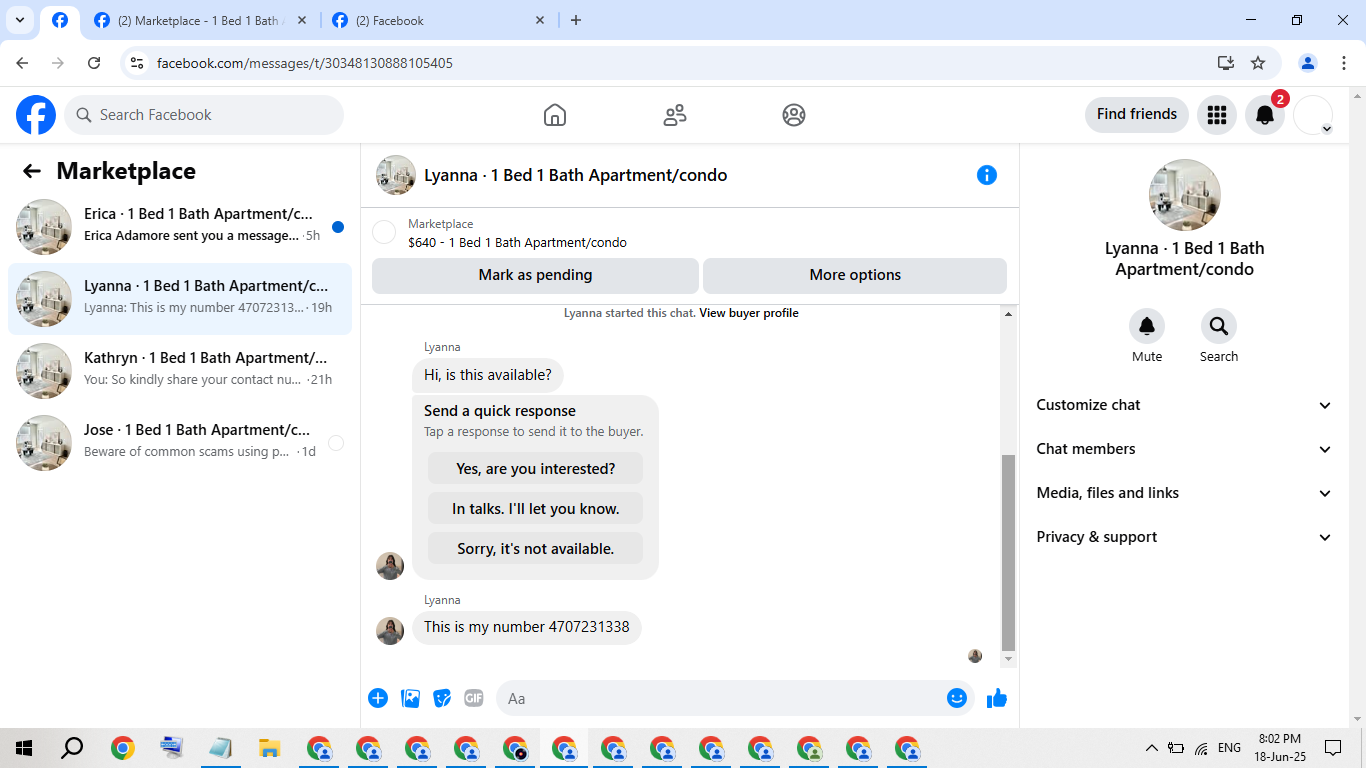Click the Search Facebook field
This screenshot has width=1366, height=768.
coord(204,115)
